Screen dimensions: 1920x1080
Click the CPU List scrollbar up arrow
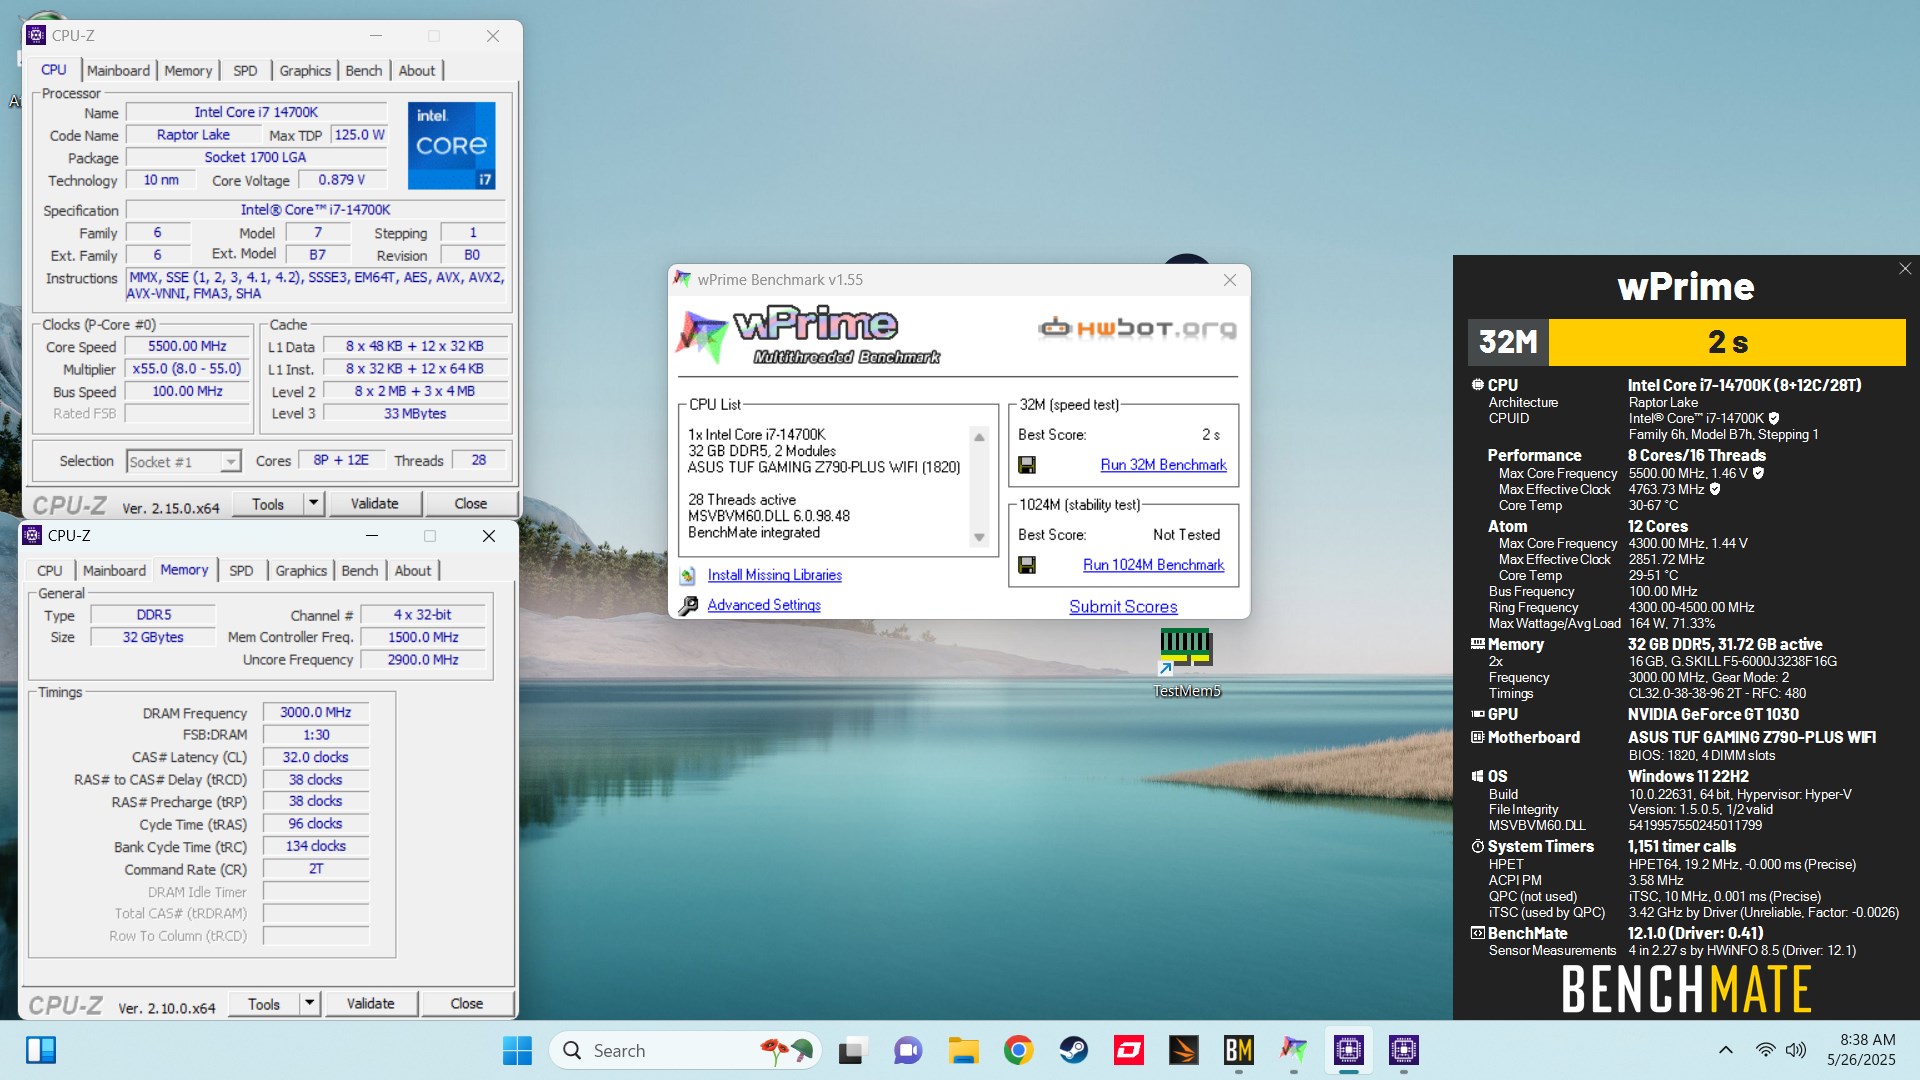(x=979, y=437)
